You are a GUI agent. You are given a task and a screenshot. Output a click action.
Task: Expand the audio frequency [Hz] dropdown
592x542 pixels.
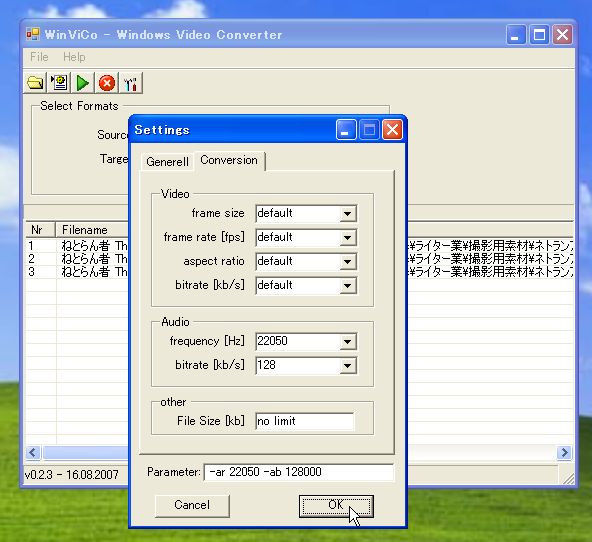click(347, 342)
